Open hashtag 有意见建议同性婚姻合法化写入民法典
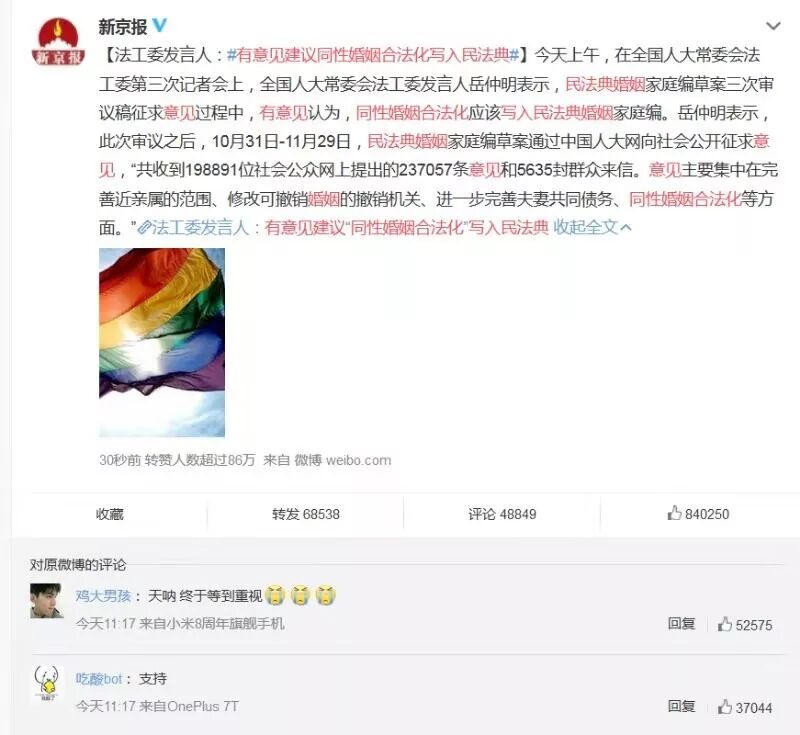800x735 pixels. [373, 55]
